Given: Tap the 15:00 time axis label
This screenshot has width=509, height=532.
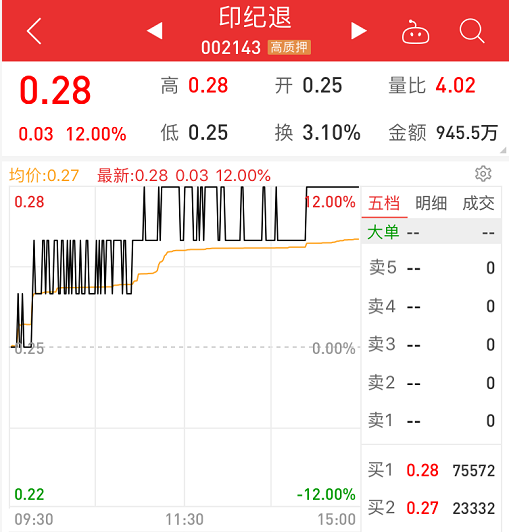Looking at the screenshot, I should [336, 519].
